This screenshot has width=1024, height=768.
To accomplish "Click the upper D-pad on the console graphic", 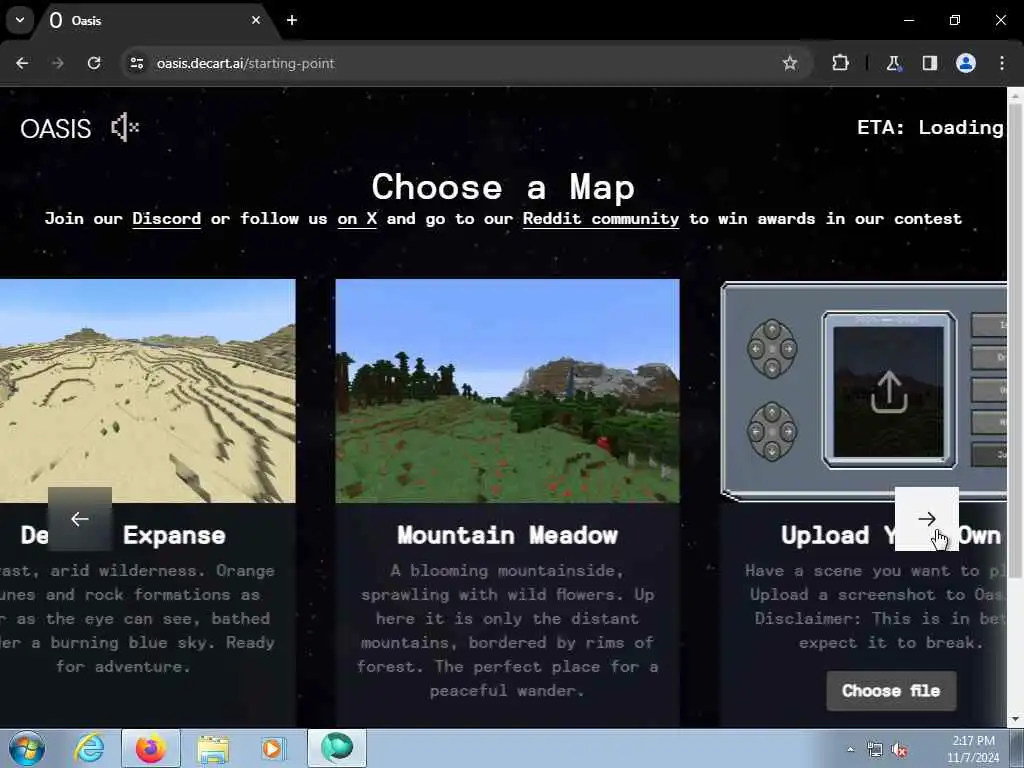I will [772, 349].
